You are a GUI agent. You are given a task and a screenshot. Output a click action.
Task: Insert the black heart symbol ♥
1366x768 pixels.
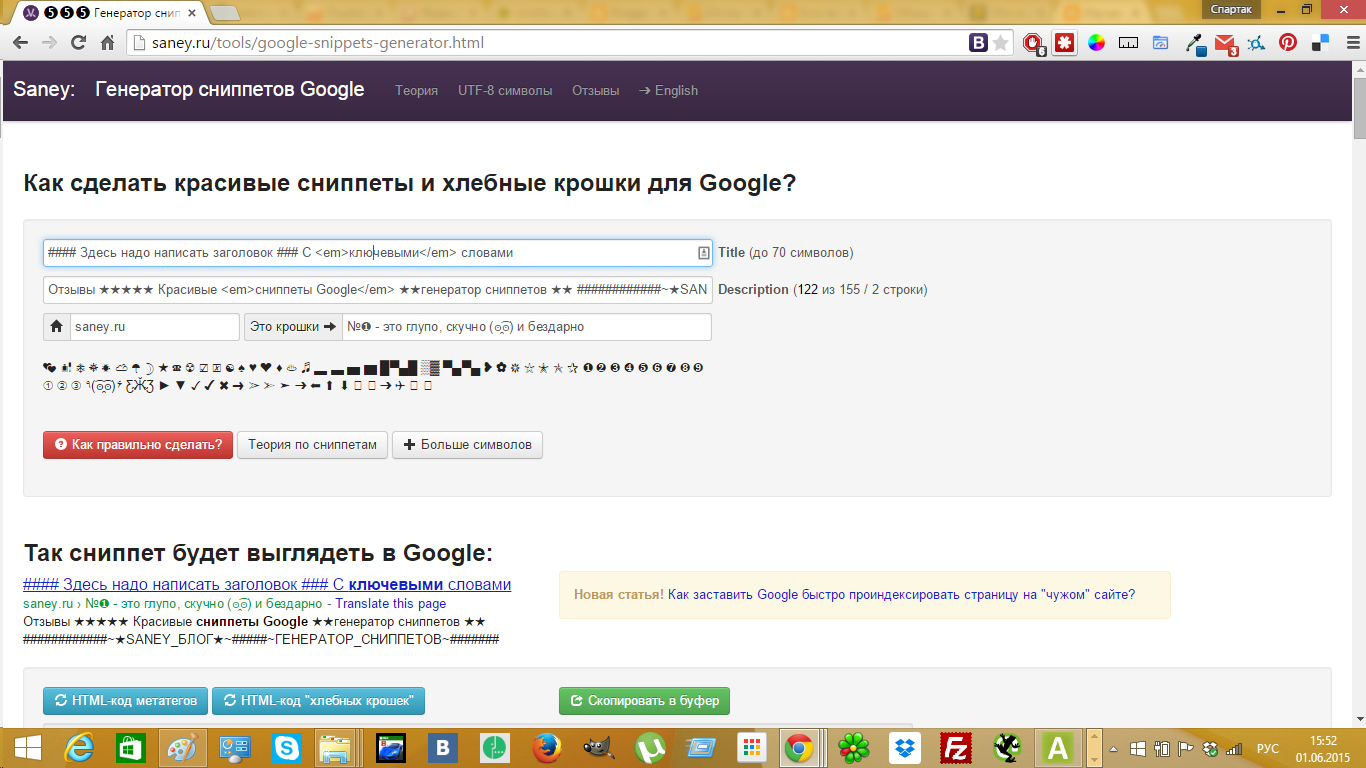tap(252, 368)
